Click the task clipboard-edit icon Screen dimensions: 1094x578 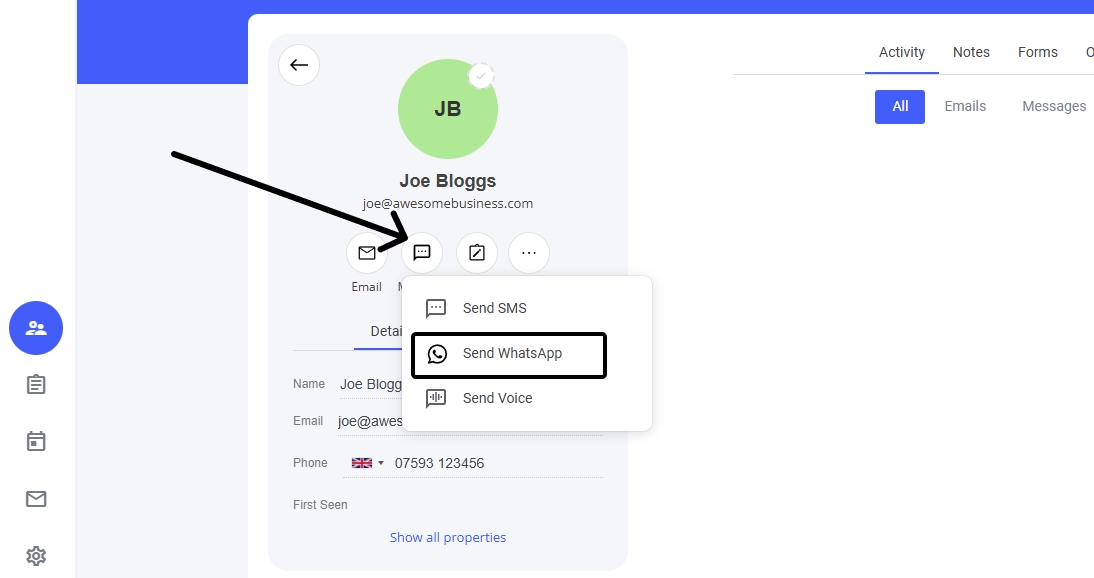click(477, 253)
